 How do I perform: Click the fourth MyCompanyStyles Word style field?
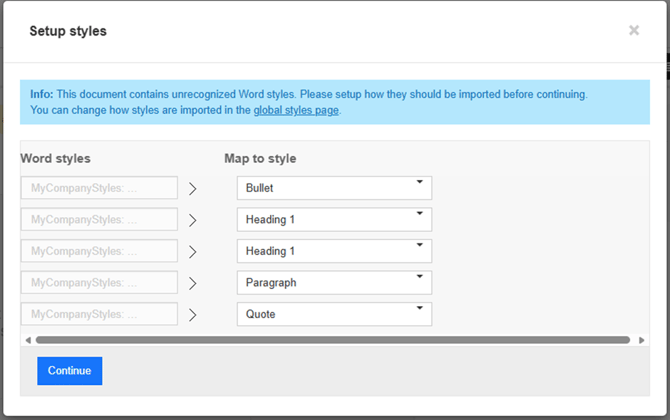coord(99,283)
